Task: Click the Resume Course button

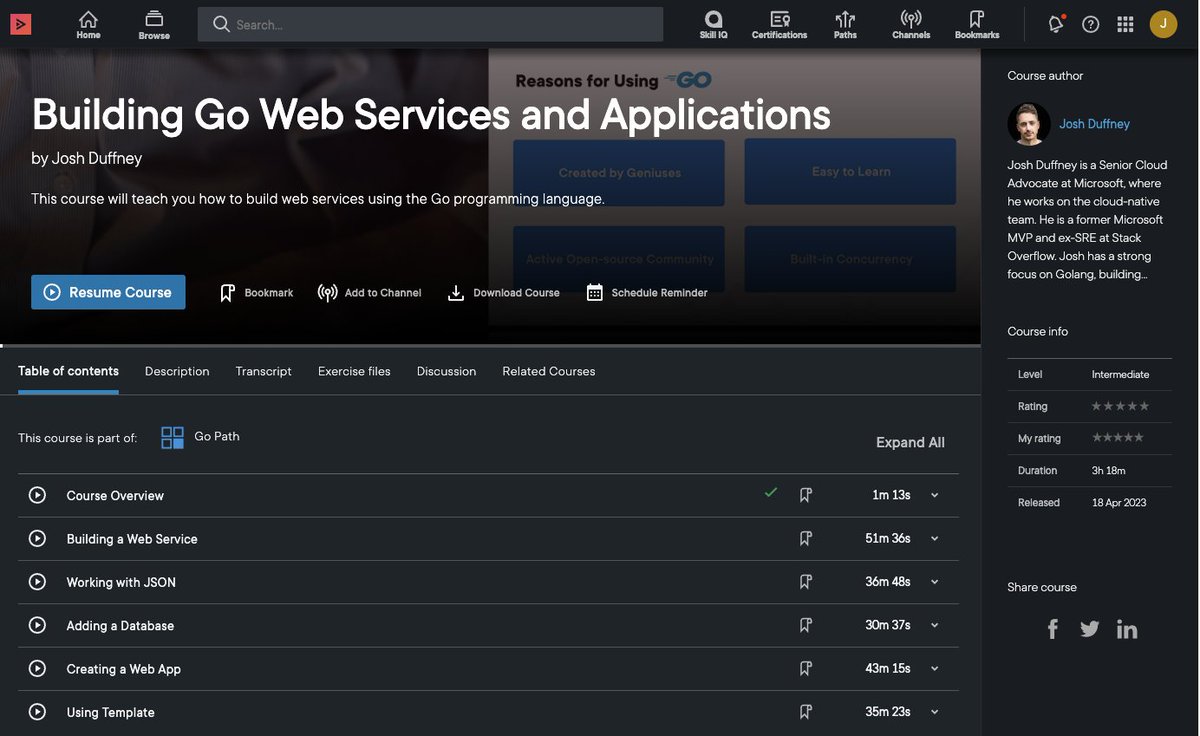Action: coord(108,292)
